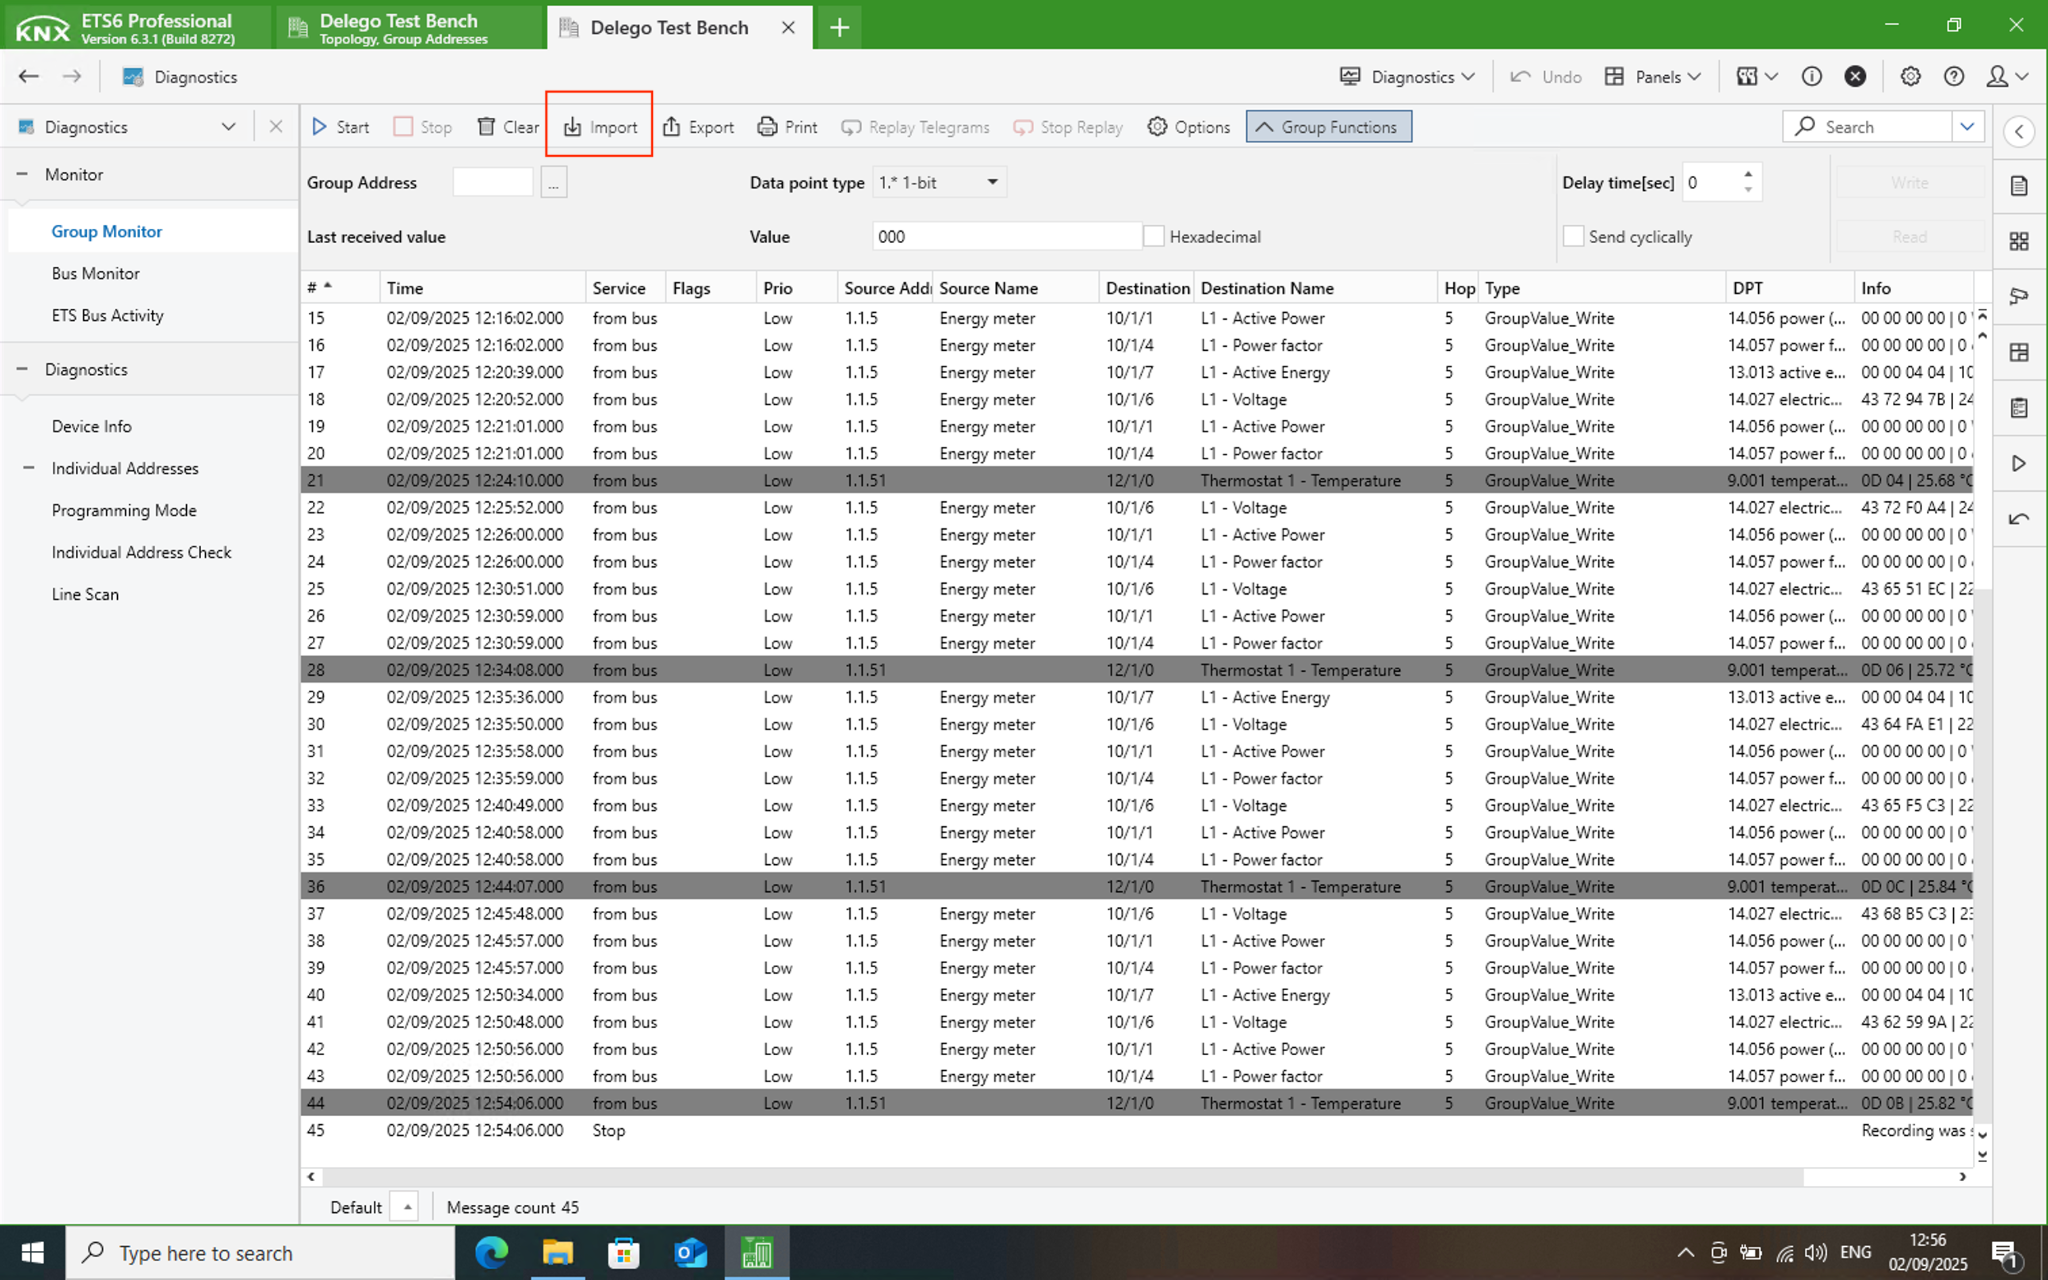Open the Default layout arrow
This screenshot has height=1280, width=2048.
(x=407, y=1207)
